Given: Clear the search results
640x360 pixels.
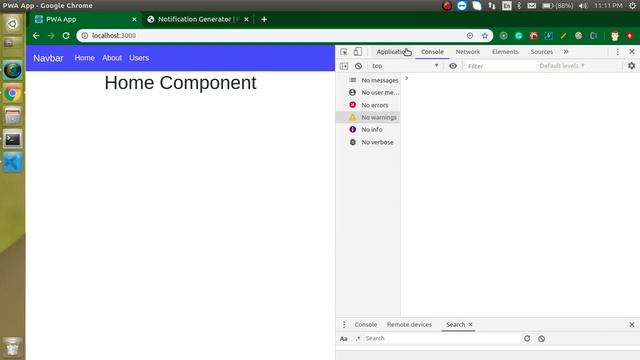Looking at the screenshot, I should point(541,338).
